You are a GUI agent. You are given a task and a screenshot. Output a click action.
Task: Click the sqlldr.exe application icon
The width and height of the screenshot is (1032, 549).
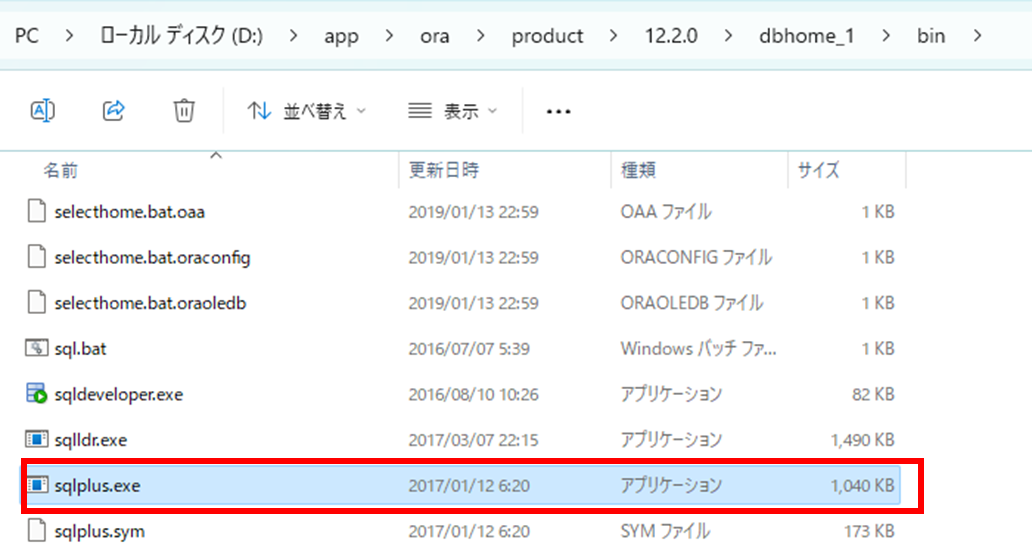pyautogui.click(x=37, y=439)
